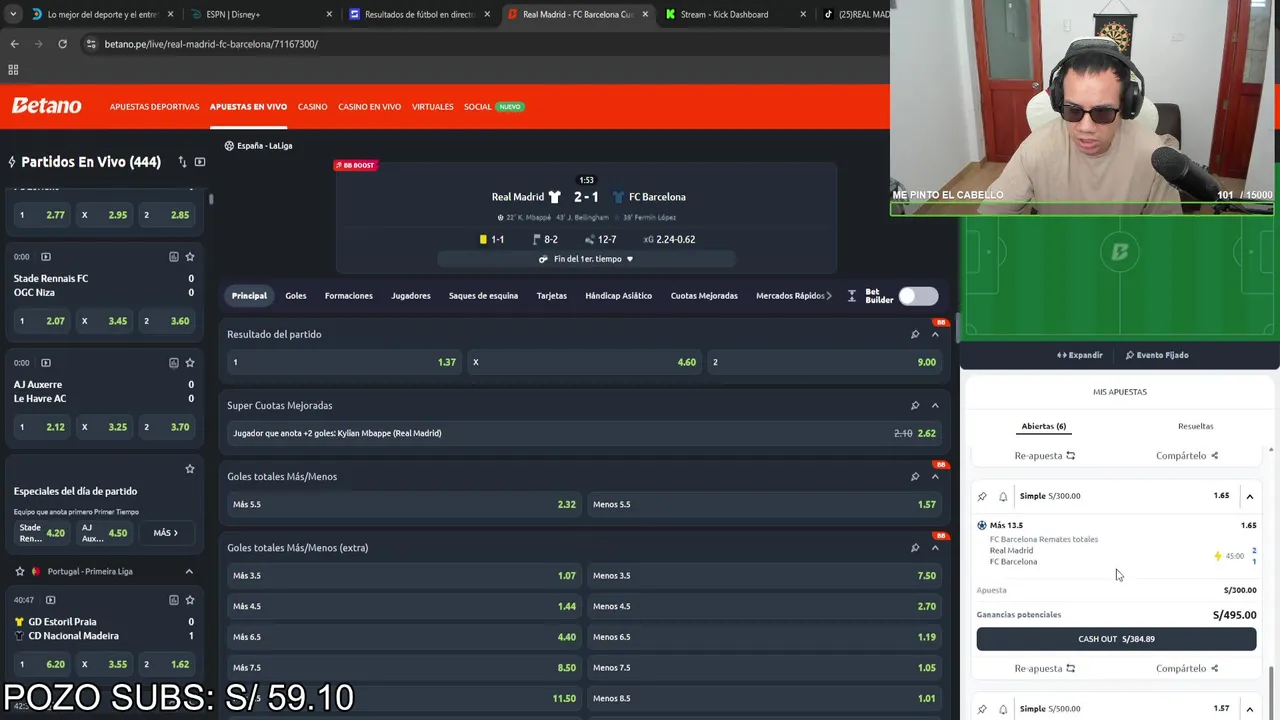The width and height of the screenshot is (1280, 720).
Task: Favorite Portugal Primeira Liga league star
Action: [19, 571]
